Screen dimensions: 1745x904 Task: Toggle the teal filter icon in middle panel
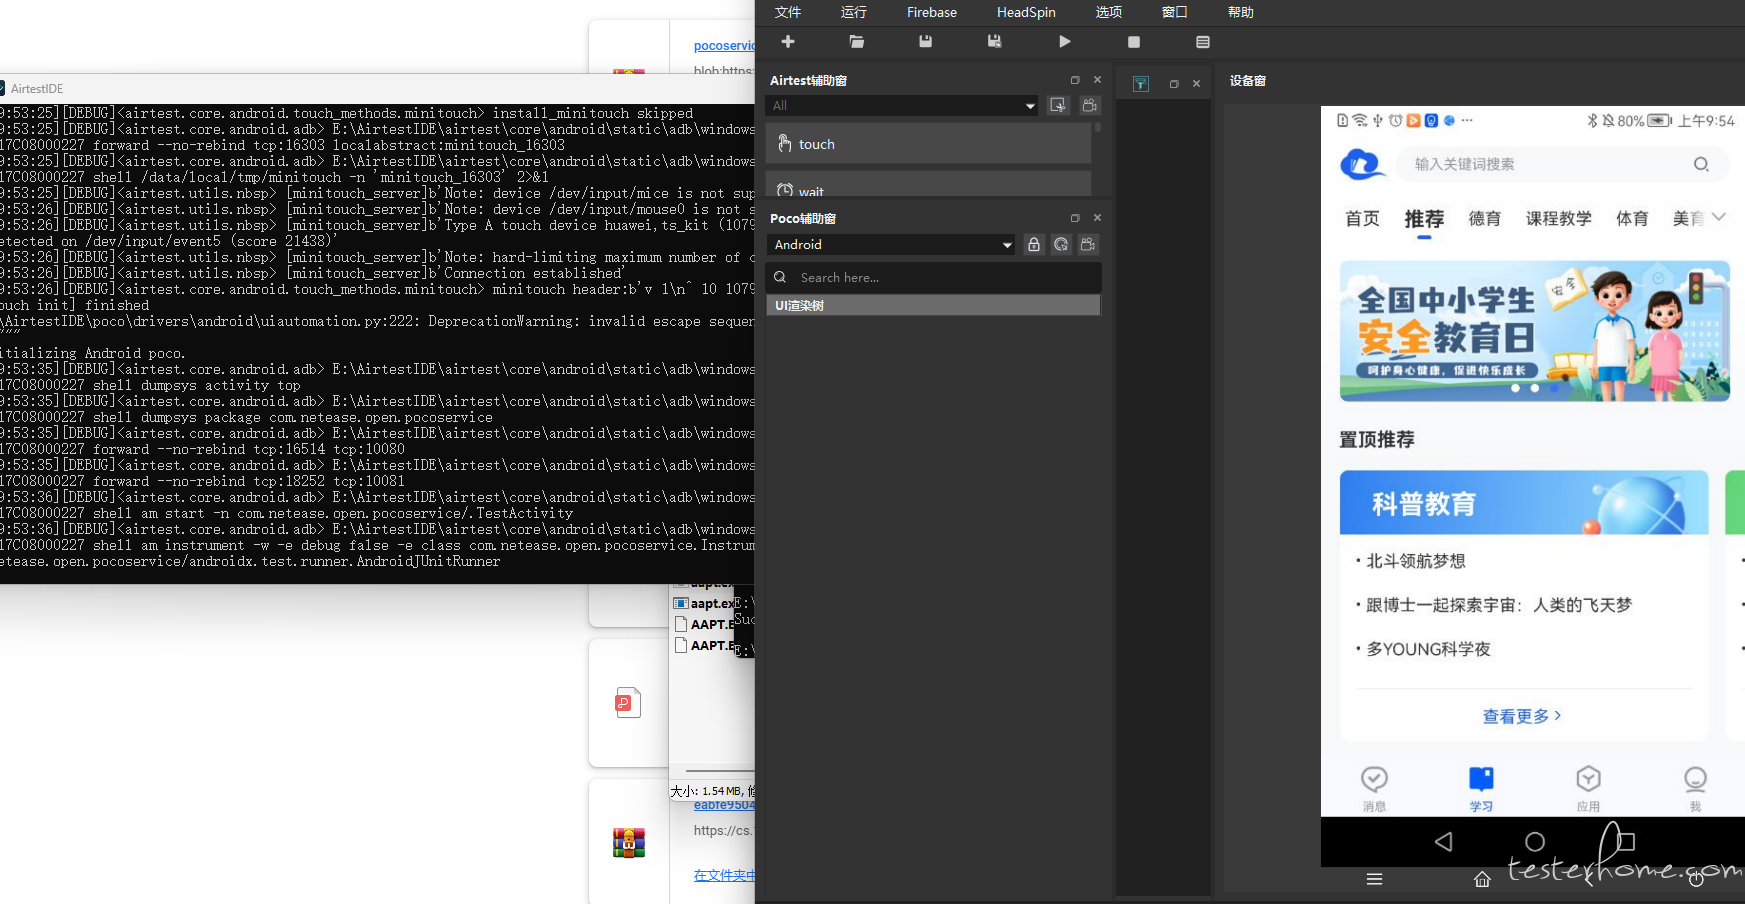pyautogui.click(x=1141, y=84)
